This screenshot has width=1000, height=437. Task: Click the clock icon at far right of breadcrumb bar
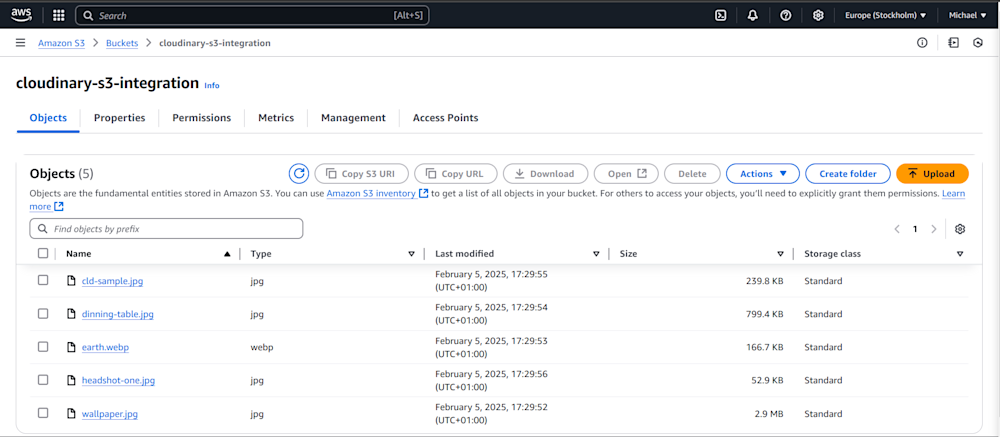click(978, 43)
